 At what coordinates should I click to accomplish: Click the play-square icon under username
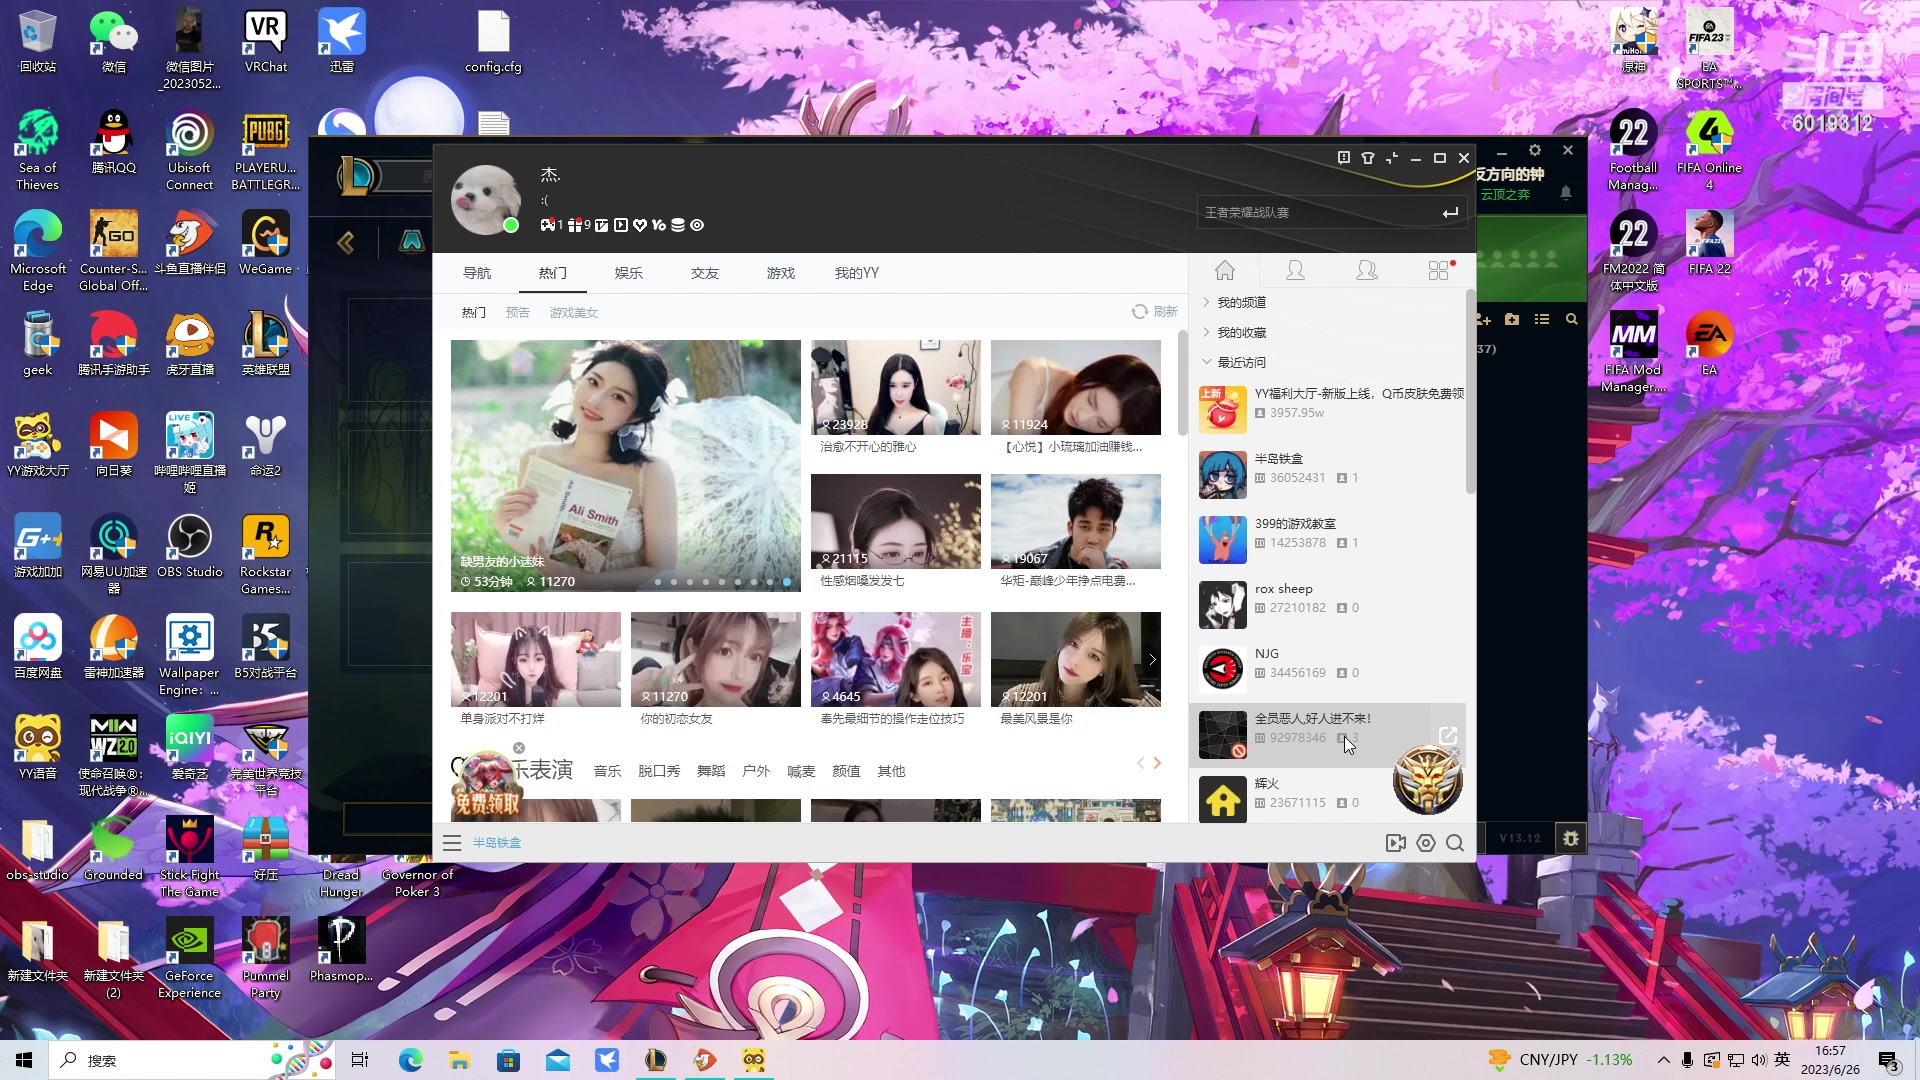[x=621, y=225]
